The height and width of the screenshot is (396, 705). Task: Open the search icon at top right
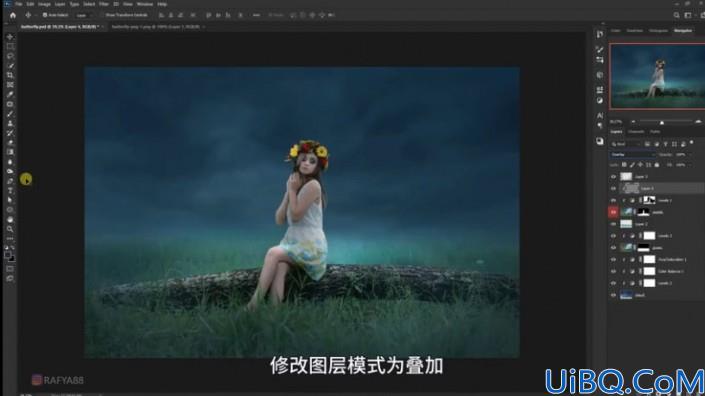676,15
